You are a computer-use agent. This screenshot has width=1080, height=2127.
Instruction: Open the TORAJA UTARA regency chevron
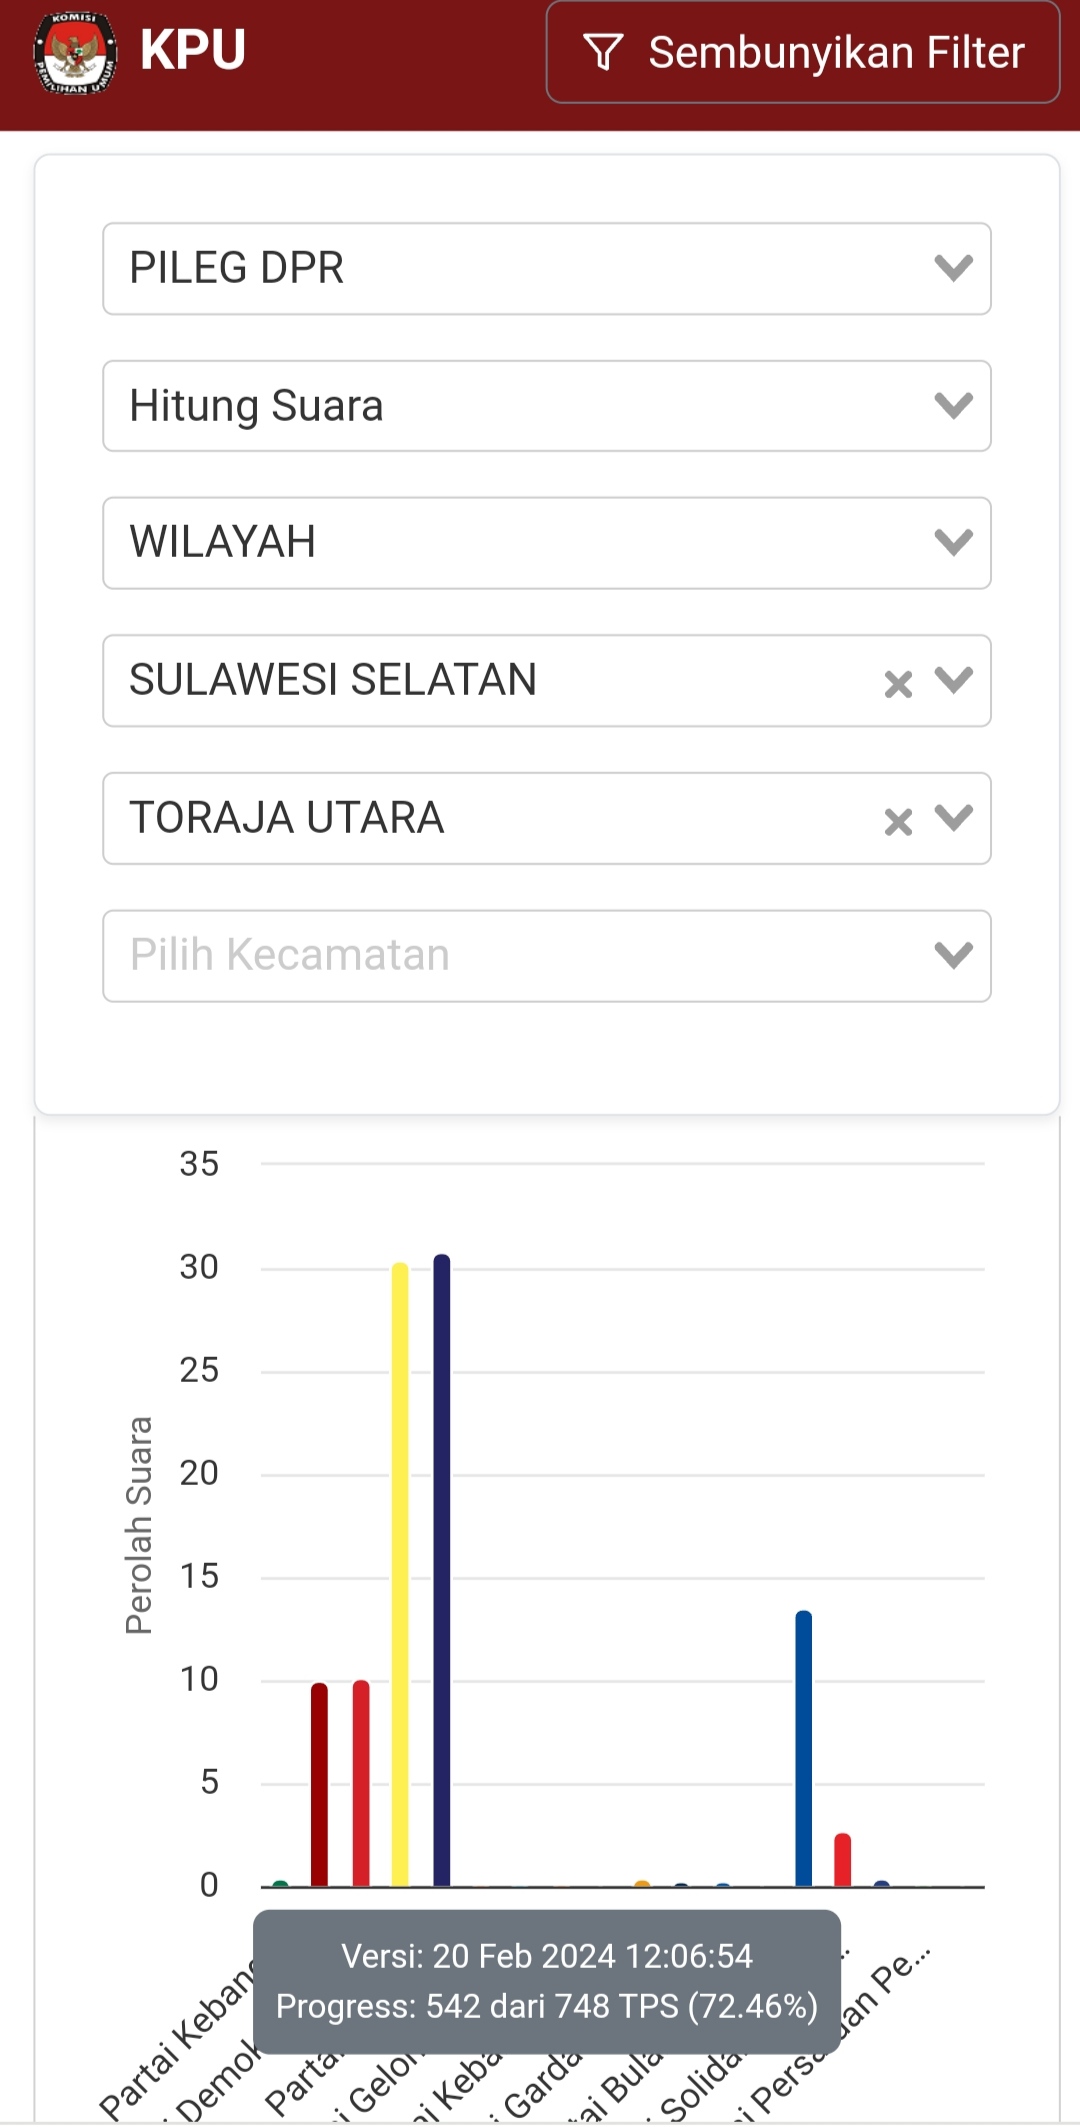click(954, 818)
